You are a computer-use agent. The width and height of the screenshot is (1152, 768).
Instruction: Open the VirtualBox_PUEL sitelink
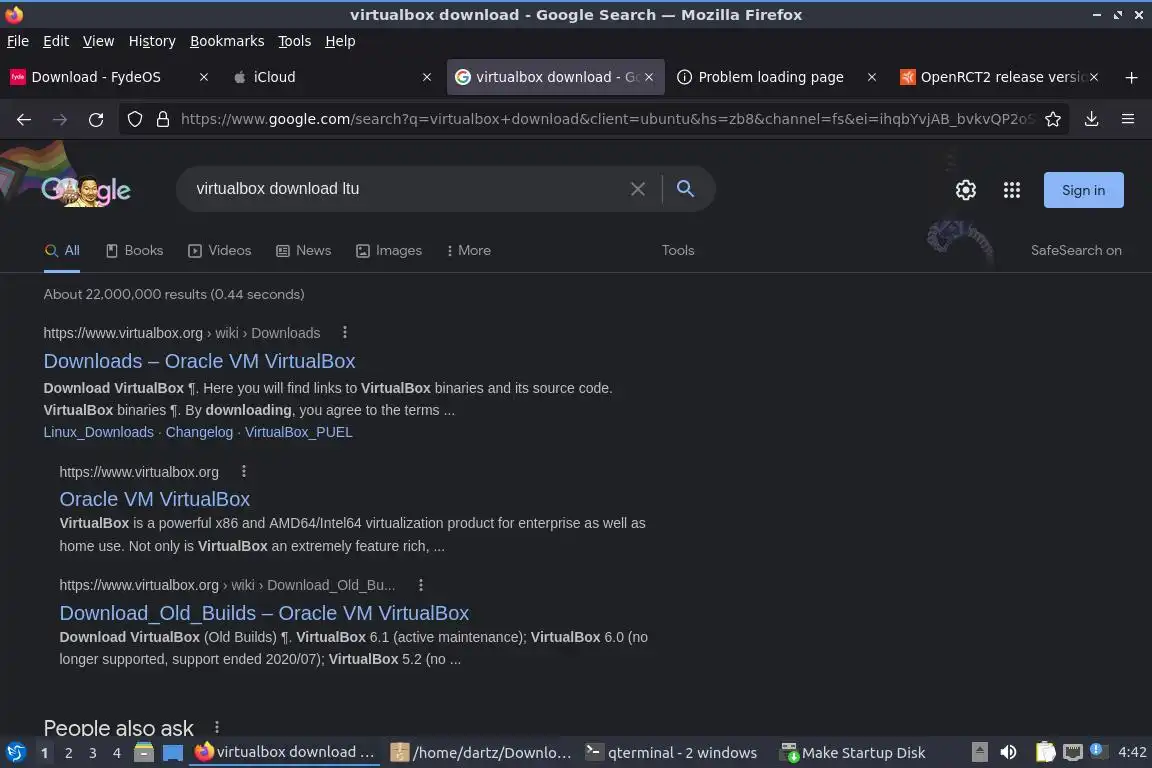pyautogui.click(x=298, y=432)
